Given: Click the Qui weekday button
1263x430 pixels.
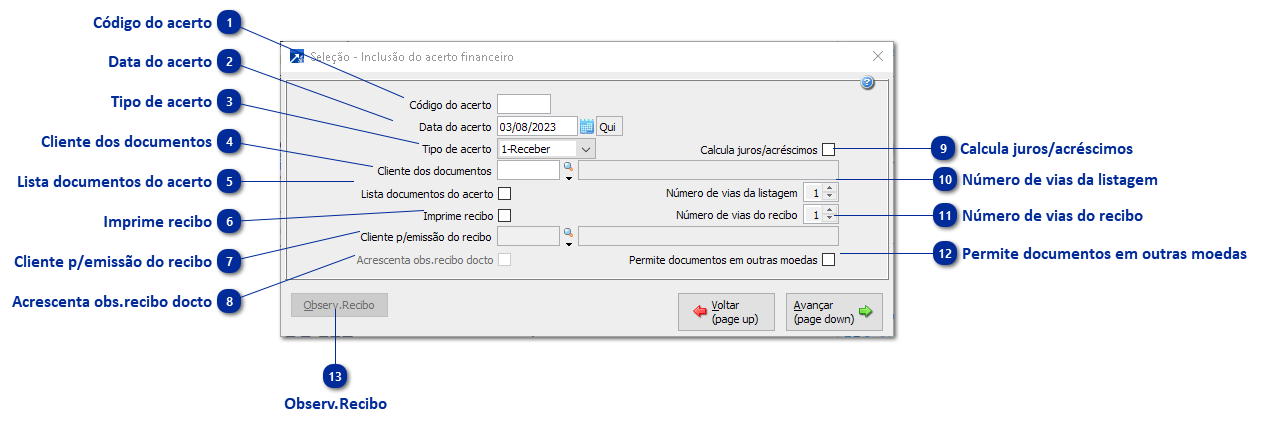Looking at the screenshot, I should coord(608,127).
